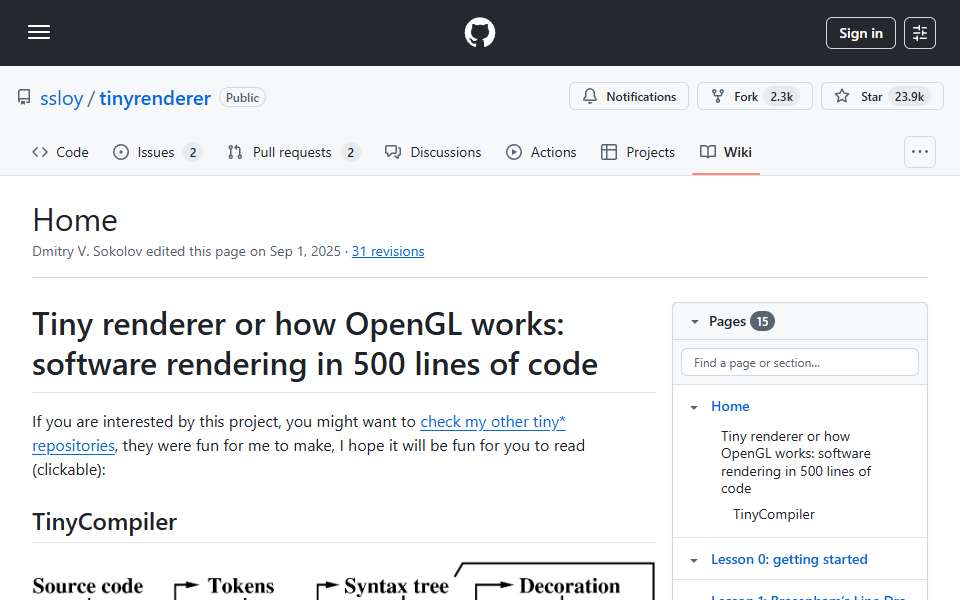960x600 pixels.
Task: Open the Projects tab
Action: click(638, 152)
